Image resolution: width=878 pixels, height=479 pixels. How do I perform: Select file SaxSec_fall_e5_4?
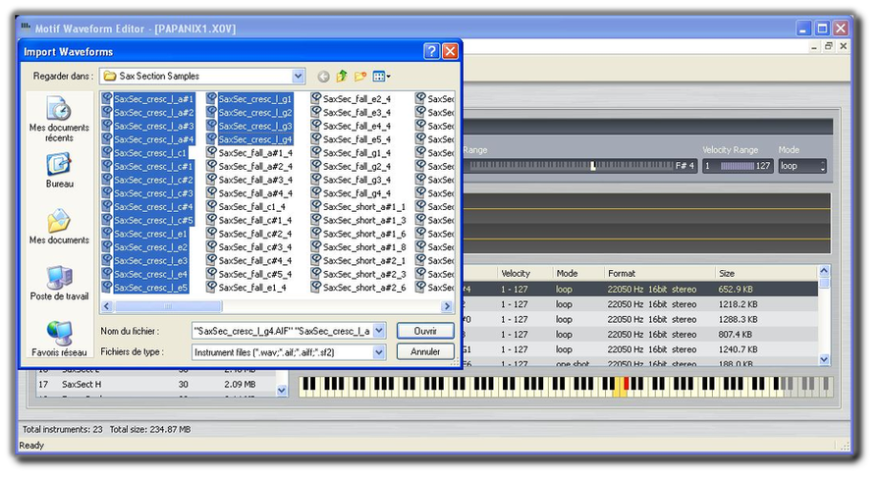pyautogui.click(x=357, y=139)
